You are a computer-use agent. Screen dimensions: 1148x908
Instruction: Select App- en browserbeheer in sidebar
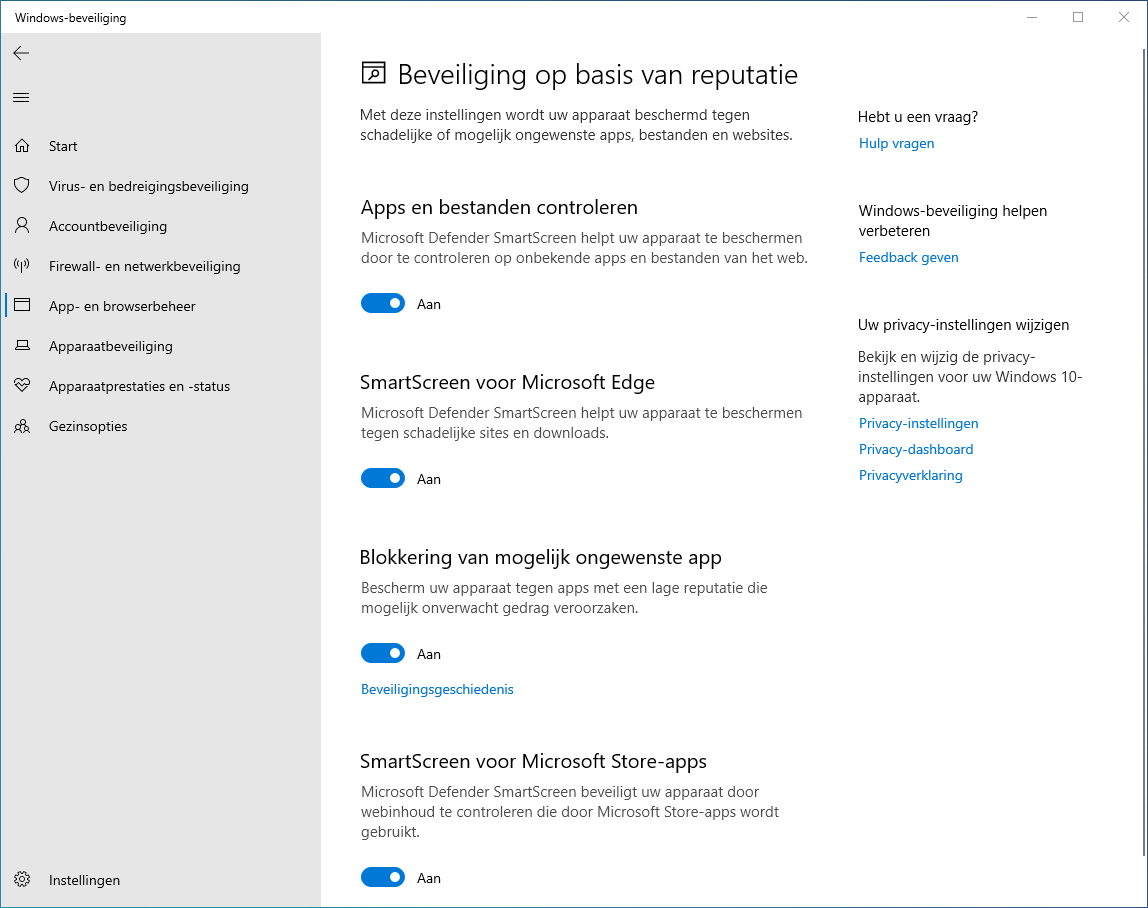coord(122,306)
